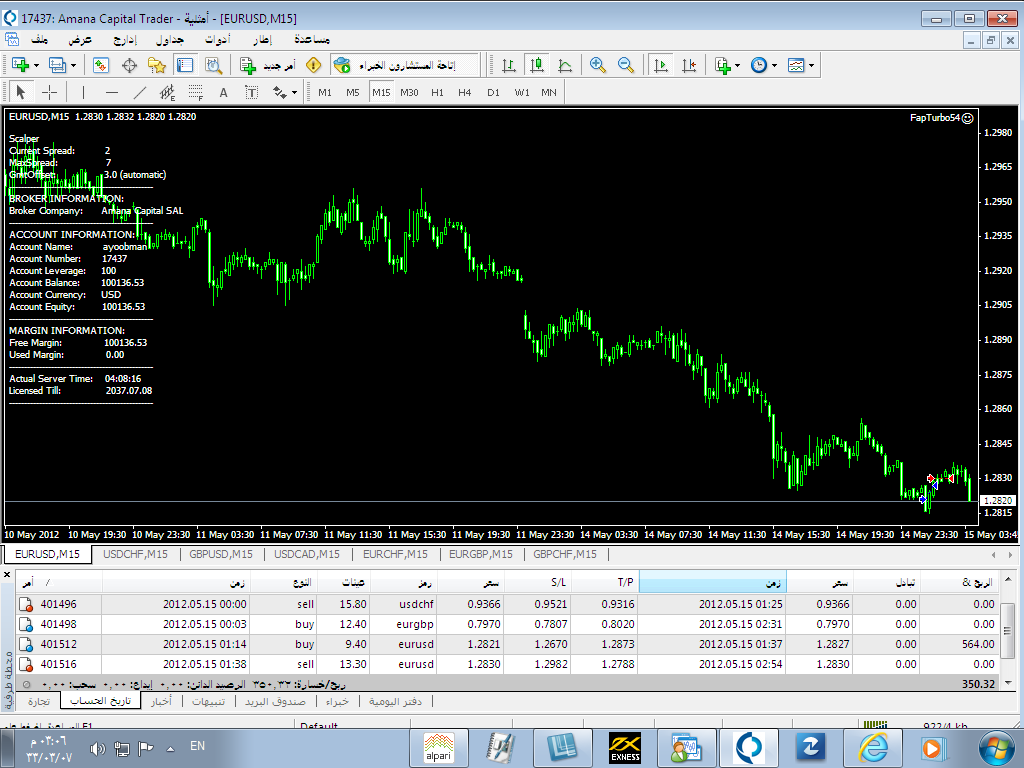Open Exness from the Windows taskbar
This screenshot has height=768, width=1024.
coord(625,748)
